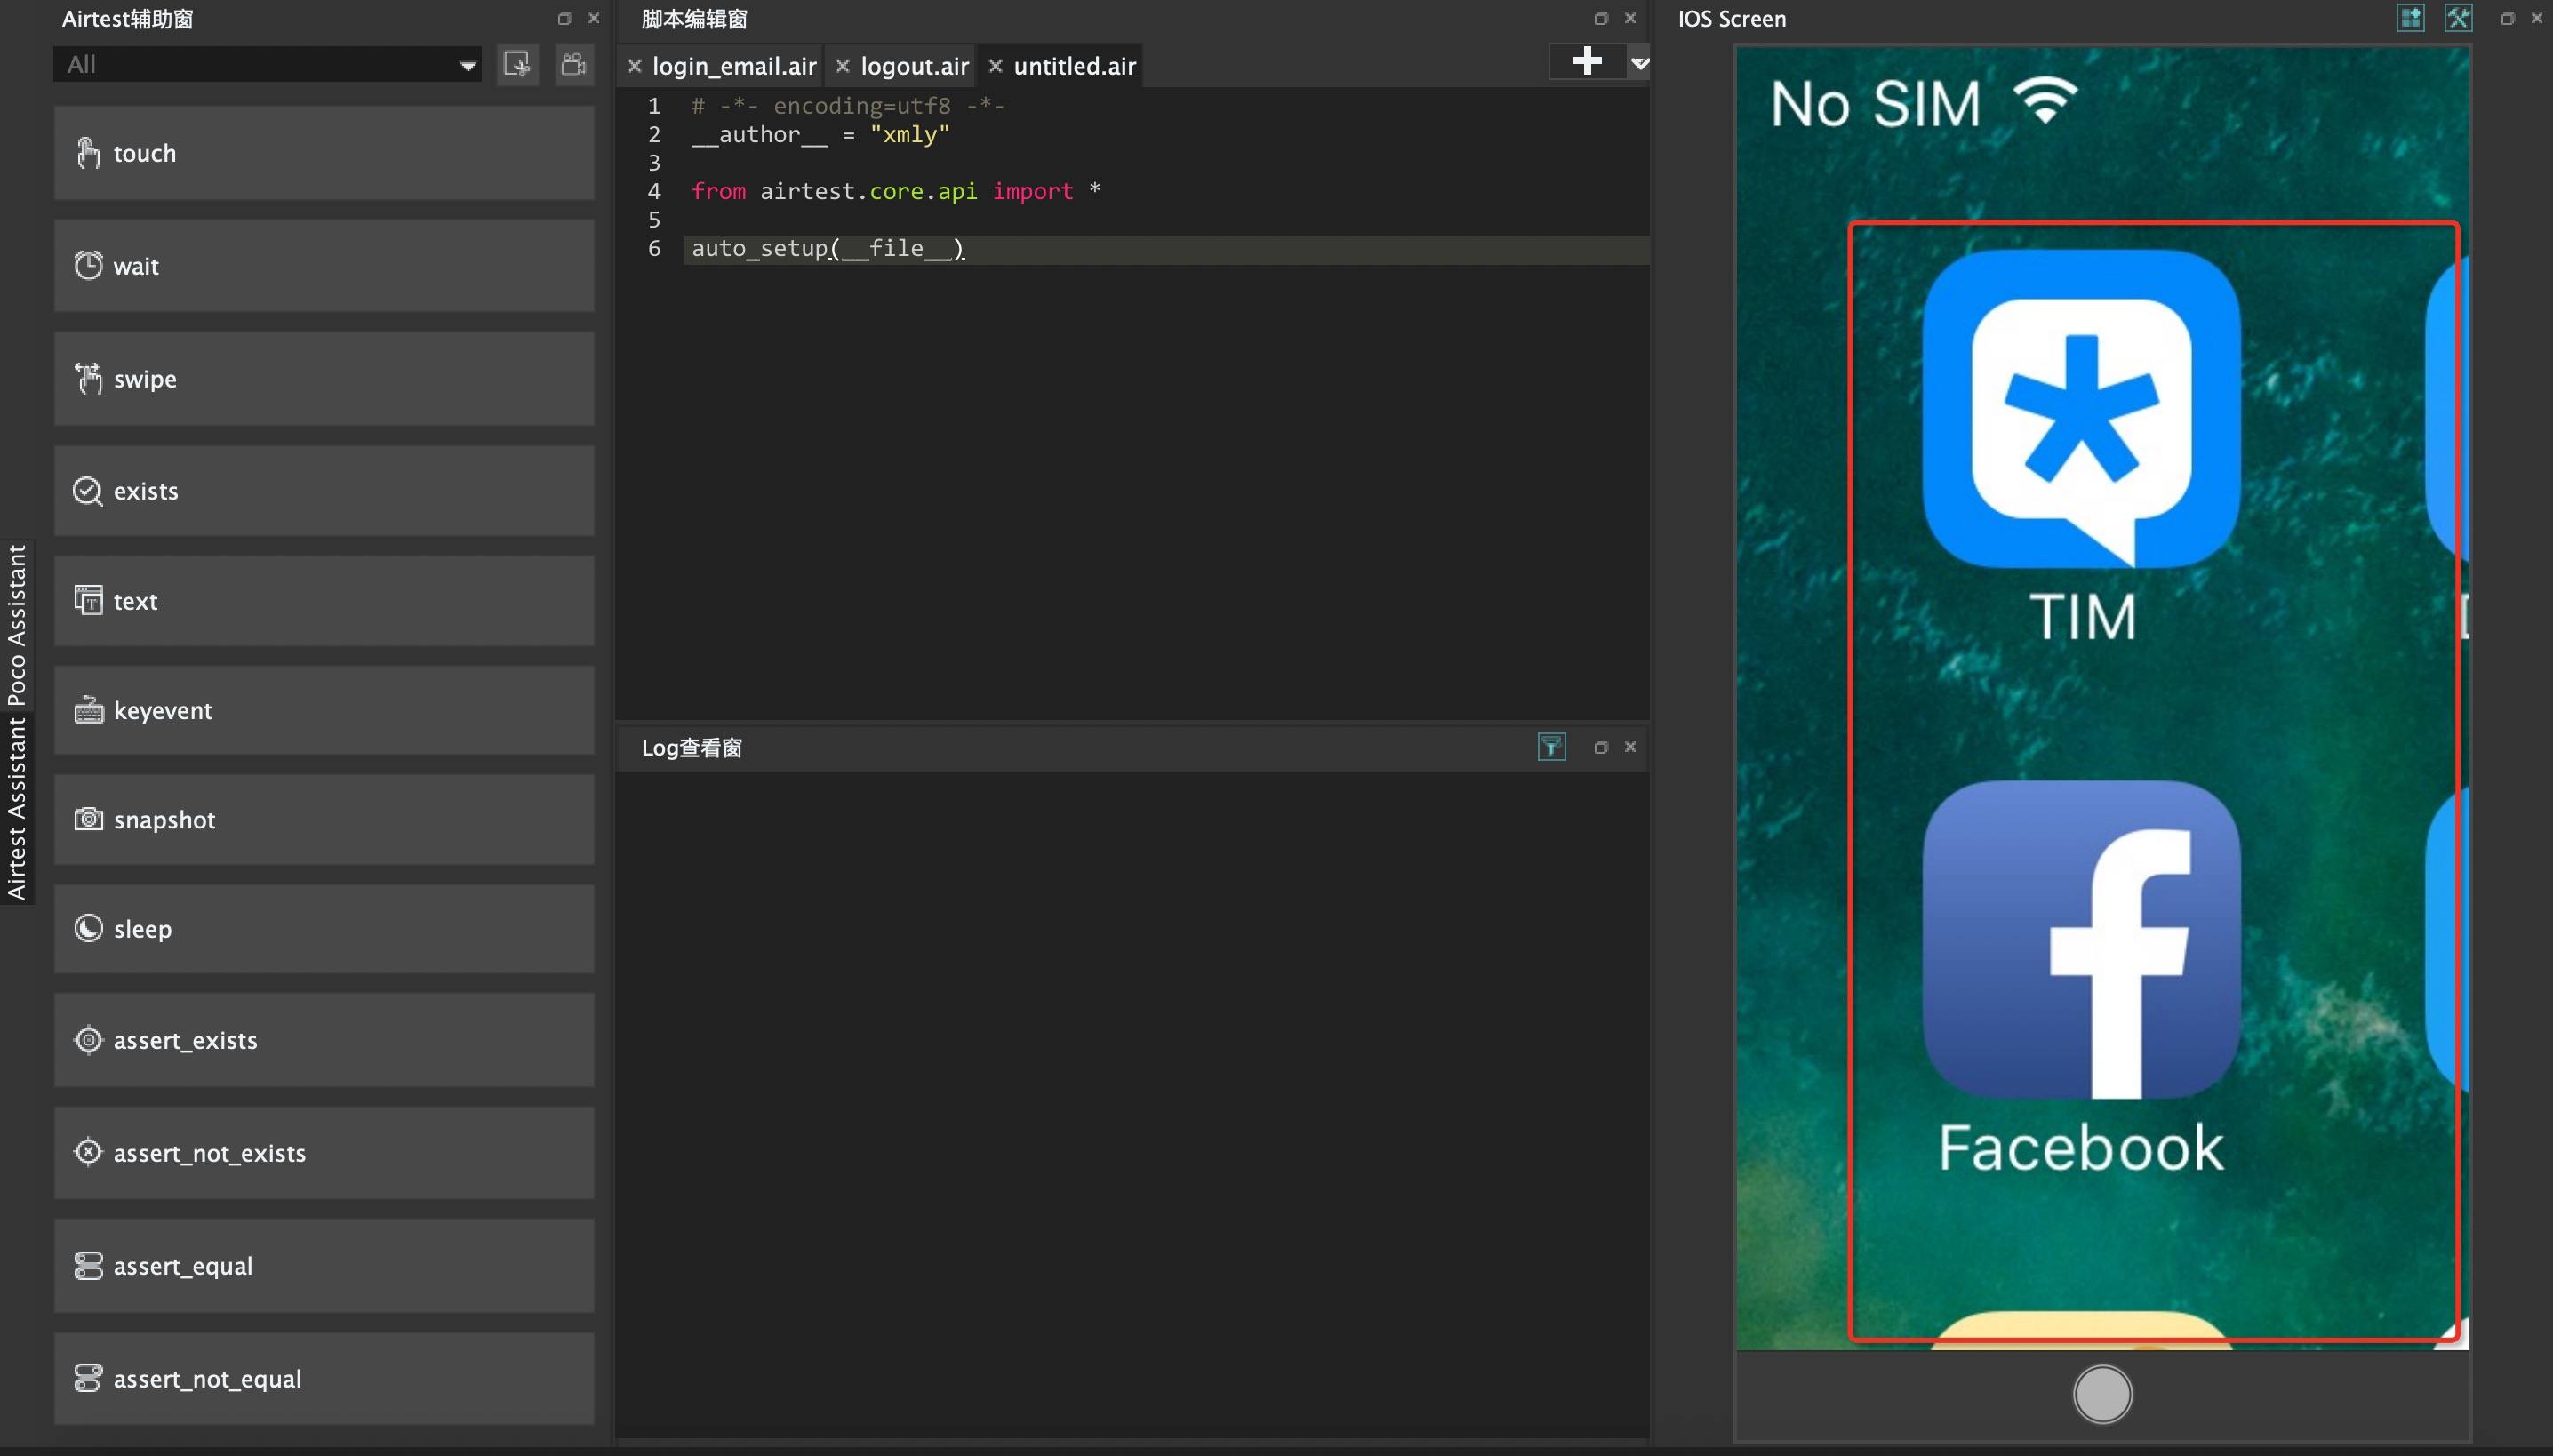This screenshot has width=2553, height=1456.
Task: Select the exists command
Action: tap(323, 491)
